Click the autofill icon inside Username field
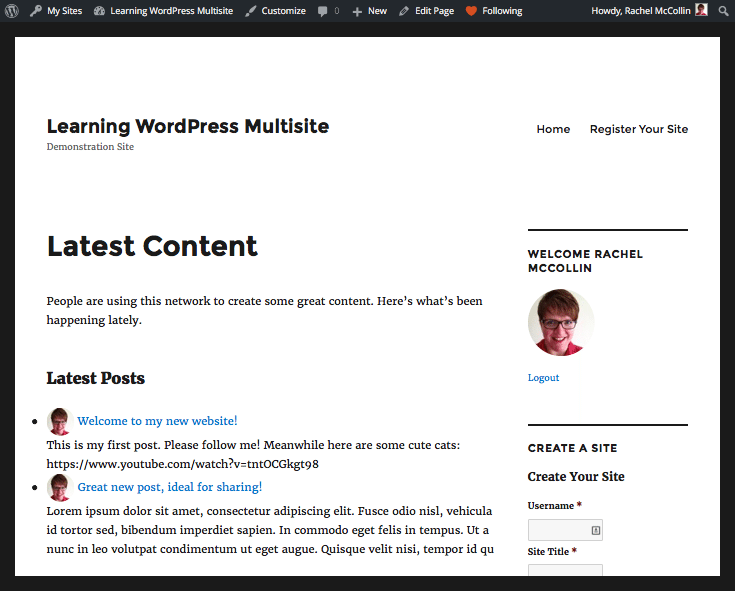The image size is (735, 591). [x=595, y=530]
